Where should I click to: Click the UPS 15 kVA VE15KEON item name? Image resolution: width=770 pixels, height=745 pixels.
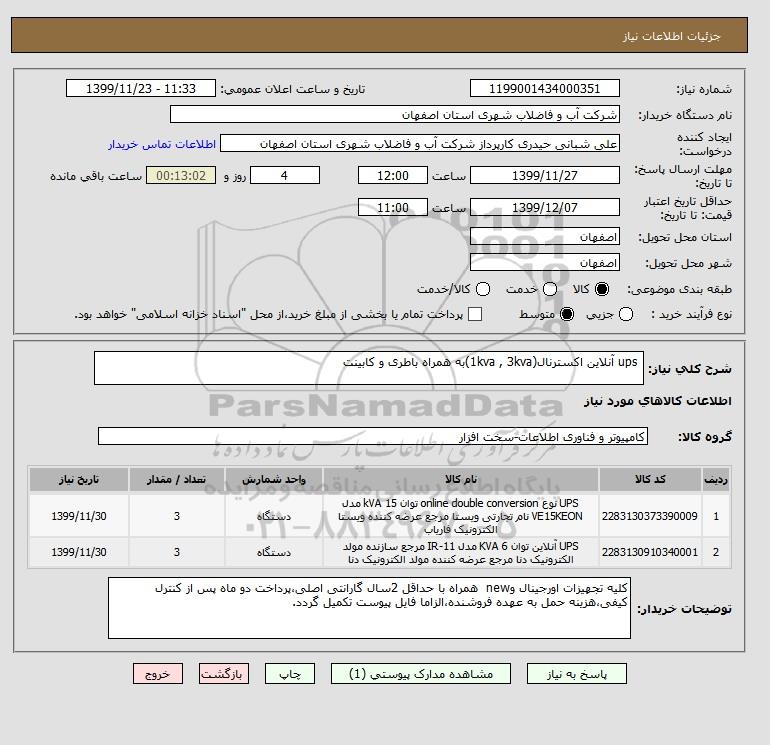pos(461,516)
